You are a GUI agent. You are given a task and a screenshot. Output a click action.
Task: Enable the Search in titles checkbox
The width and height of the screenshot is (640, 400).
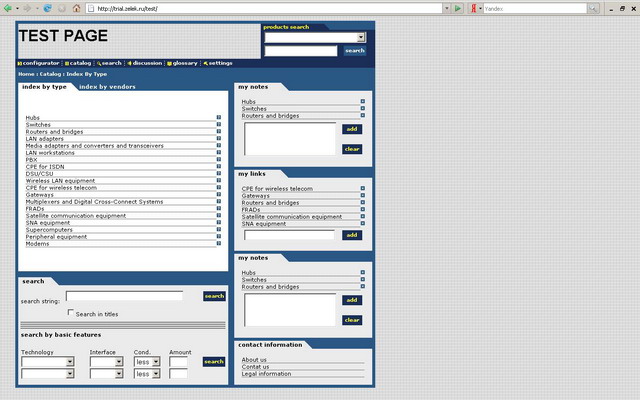pyautogui.click(x=71, y=312)
